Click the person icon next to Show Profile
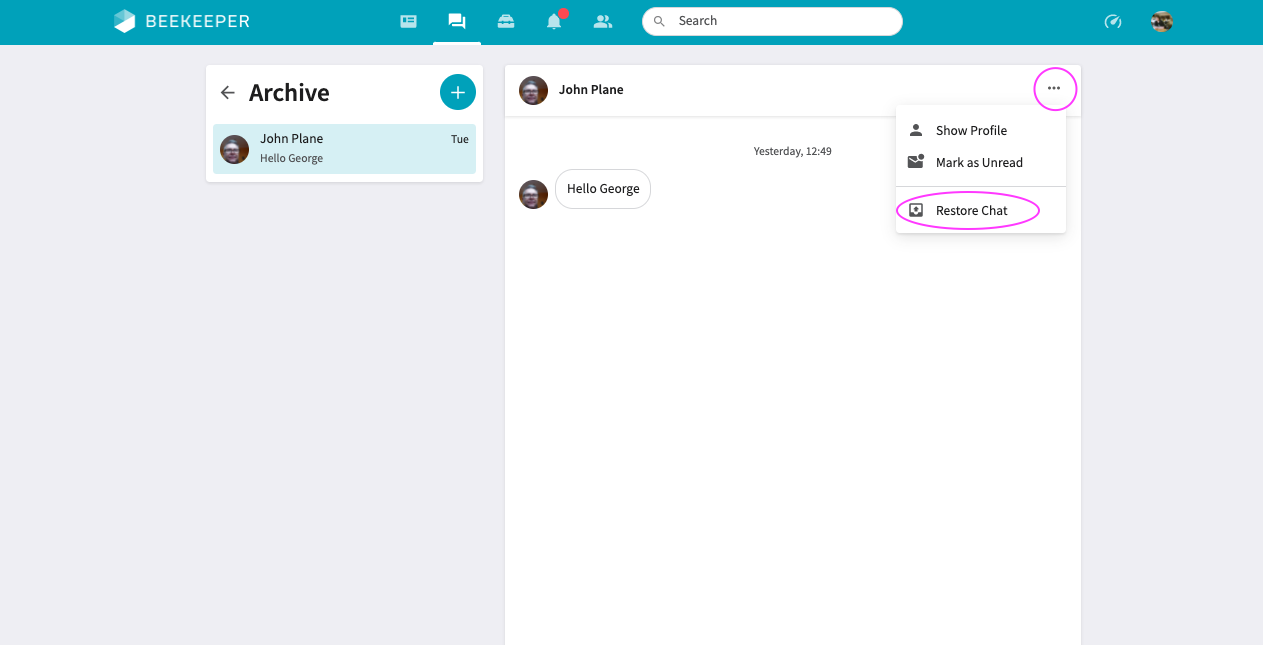This screenshot has width=1263, height=645. pyautogui.click(x=915, y=130)
